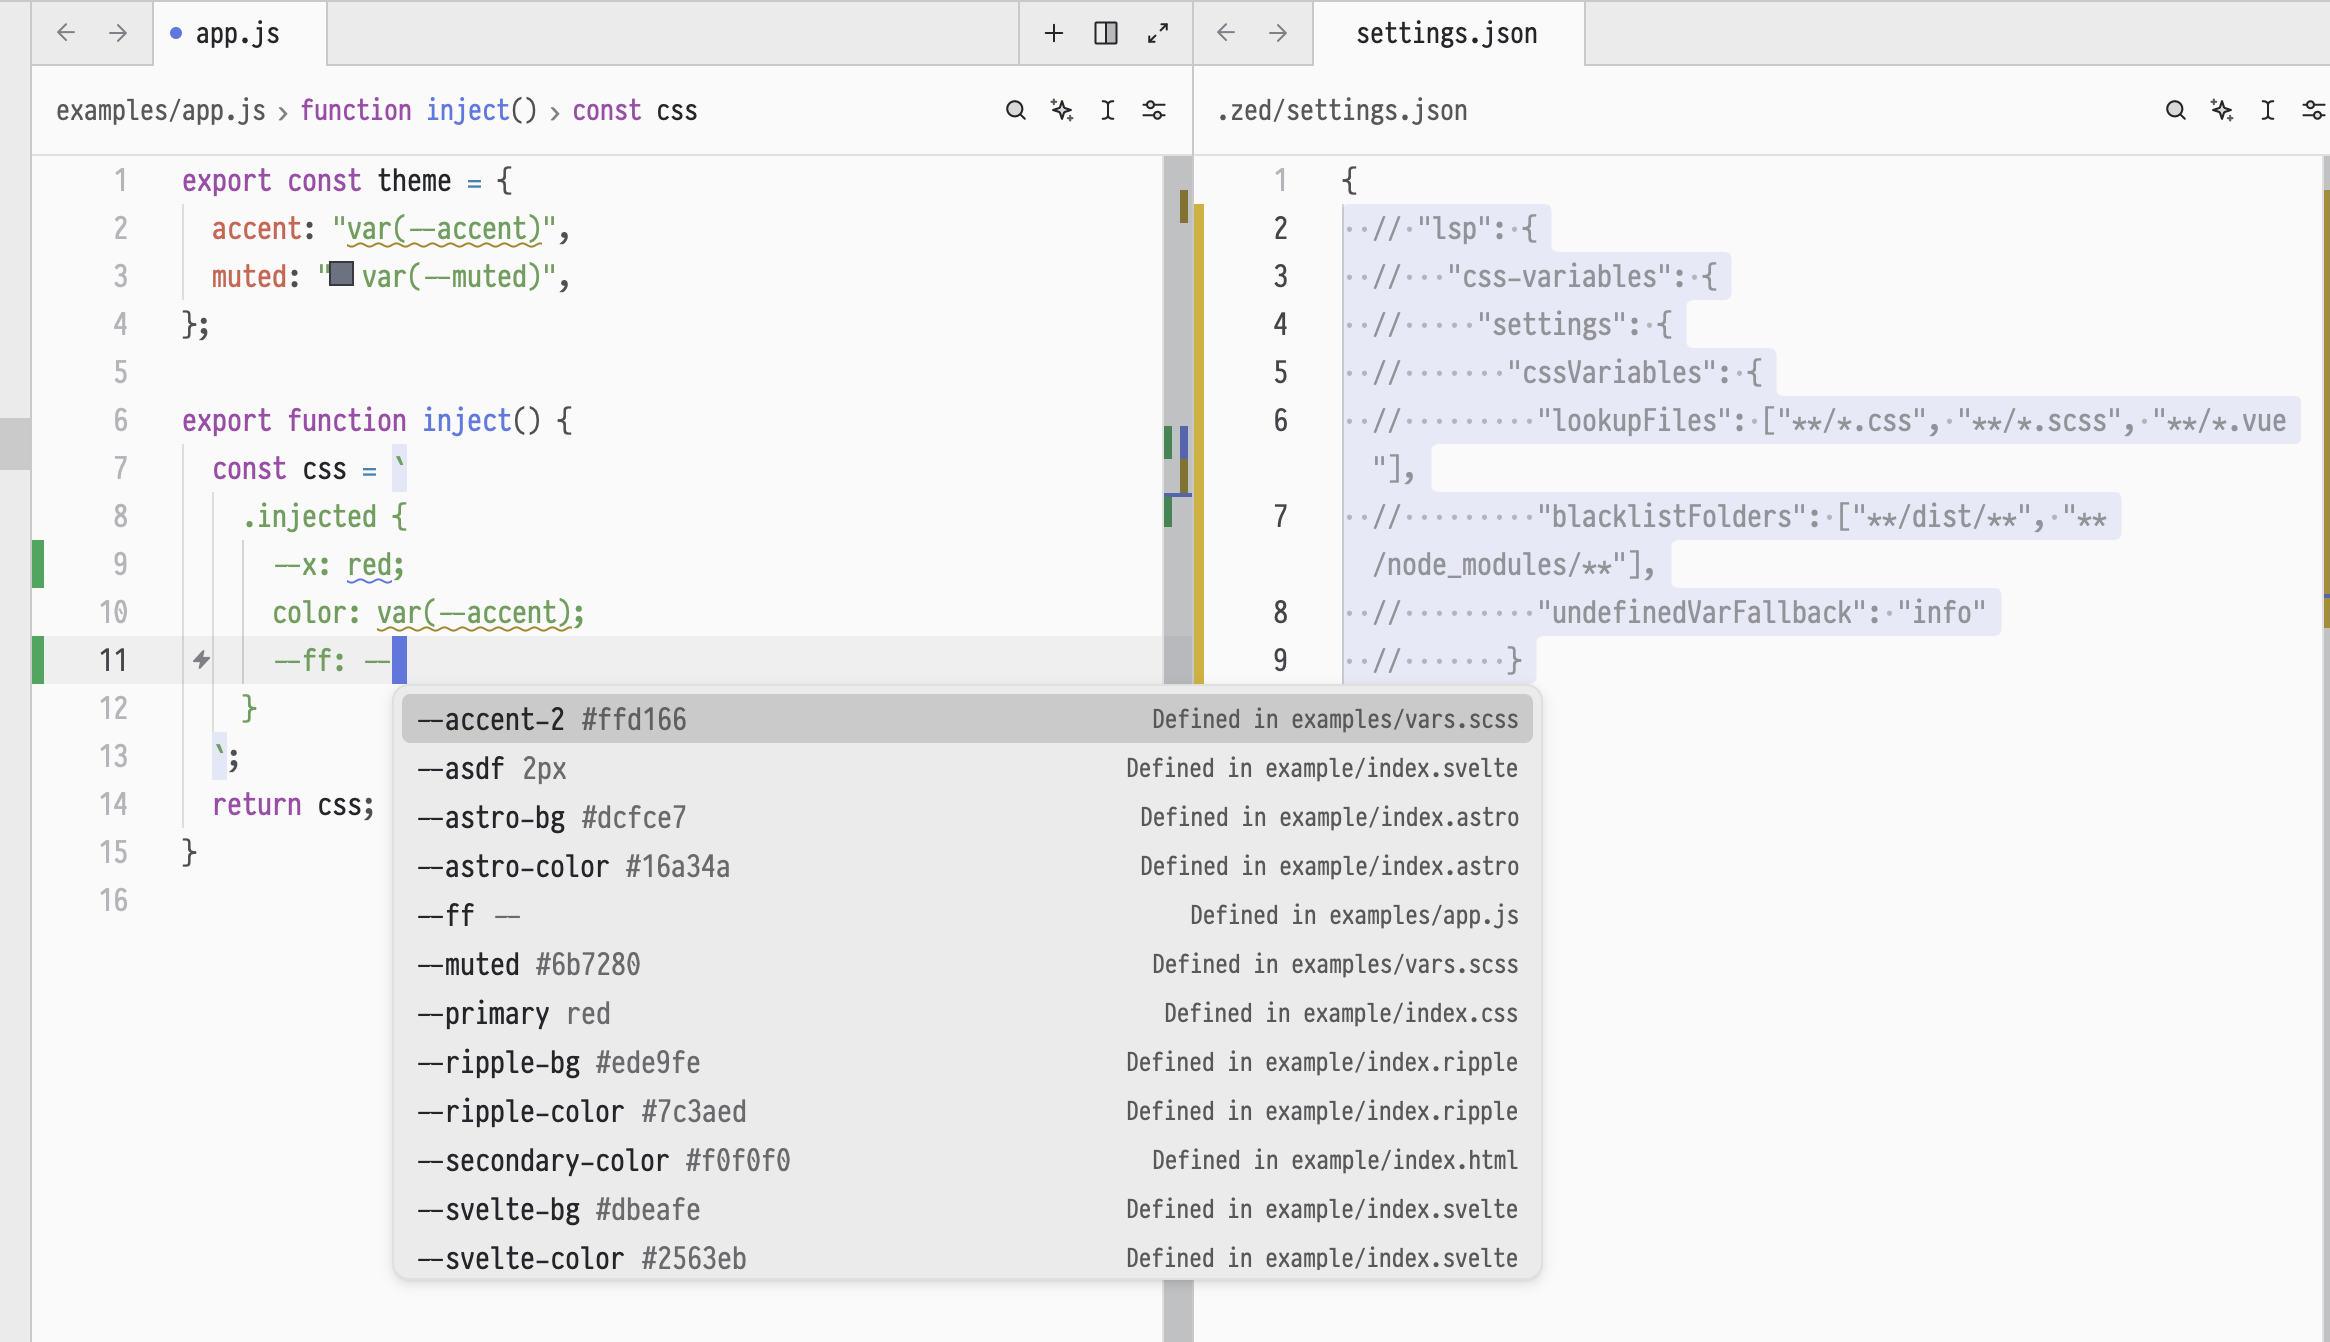Open editor controls sliders in settings.json toolbar
Image resolution: width=2330 pixels, height=1342 pixels.
2314,110
